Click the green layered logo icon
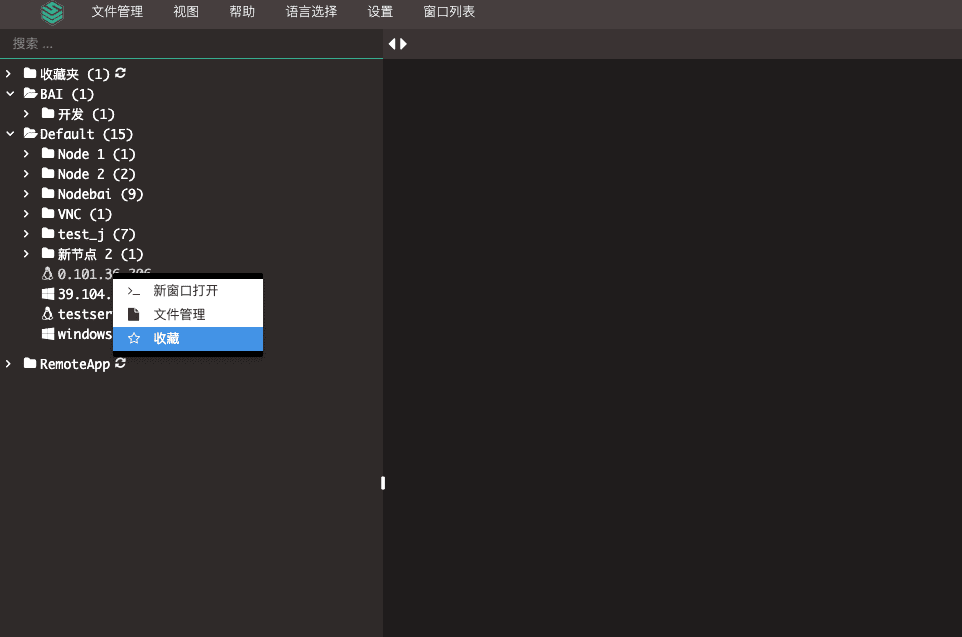Image resolution: width=962 pixels, height=637 pixels. pyautogui.click(x=52, y=13)
